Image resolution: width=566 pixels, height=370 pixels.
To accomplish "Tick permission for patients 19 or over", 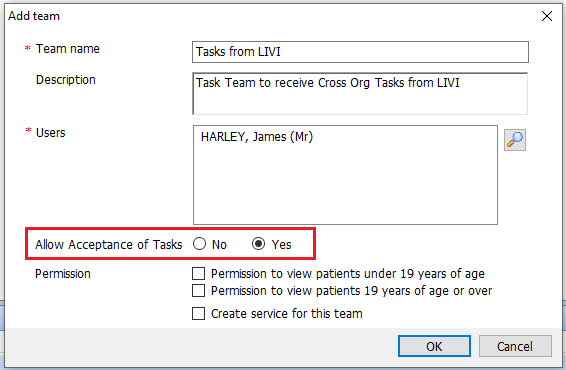I will [199, 291].
